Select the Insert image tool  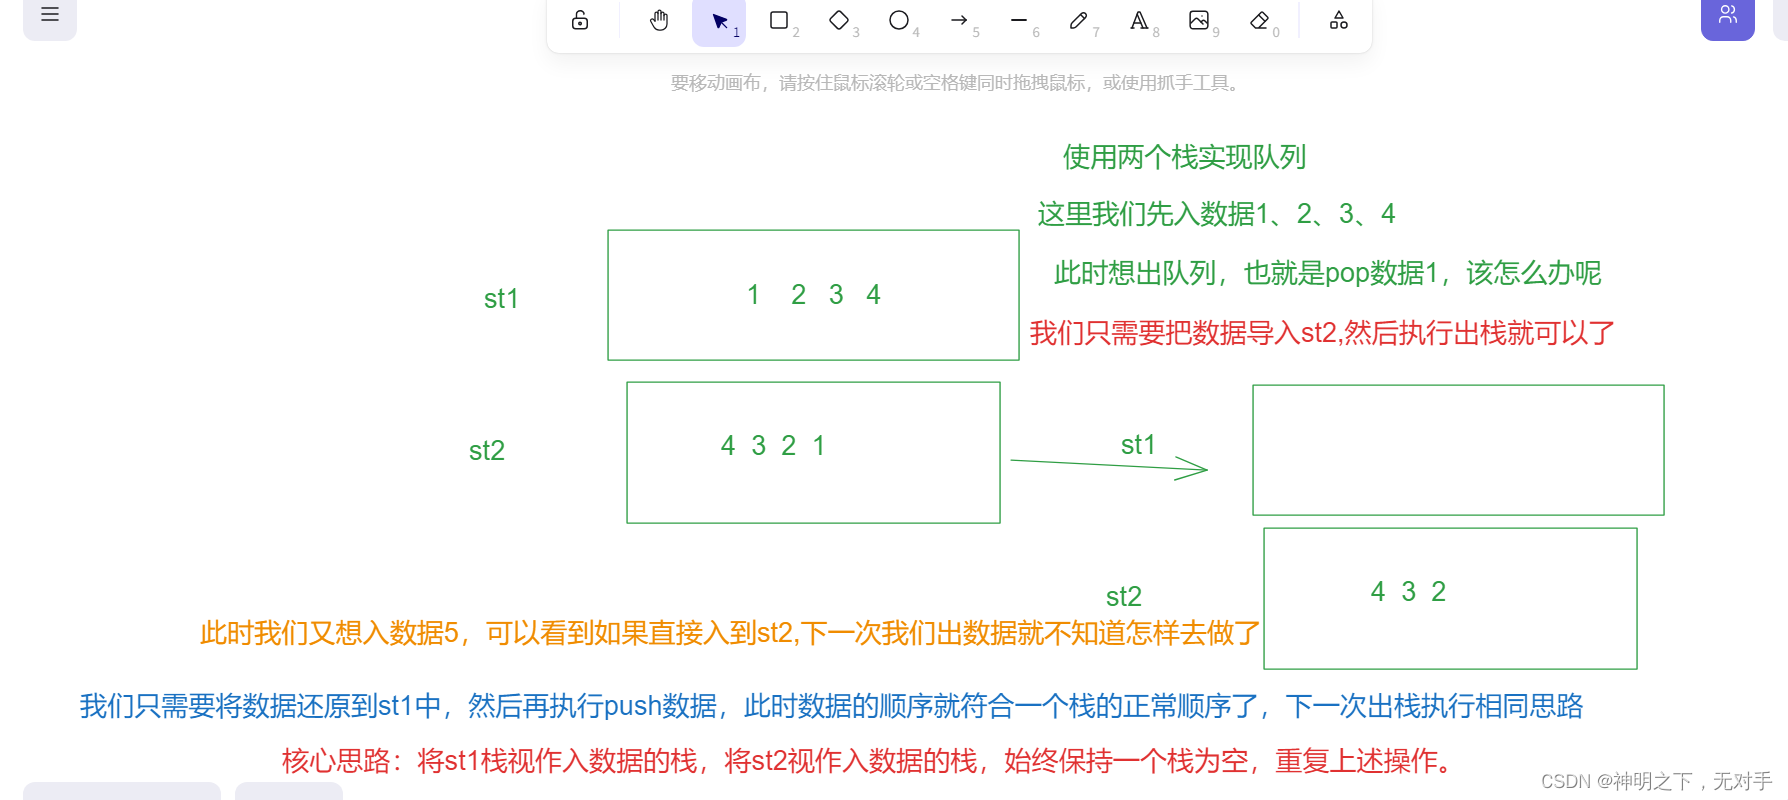click(x=1199, y=20)
